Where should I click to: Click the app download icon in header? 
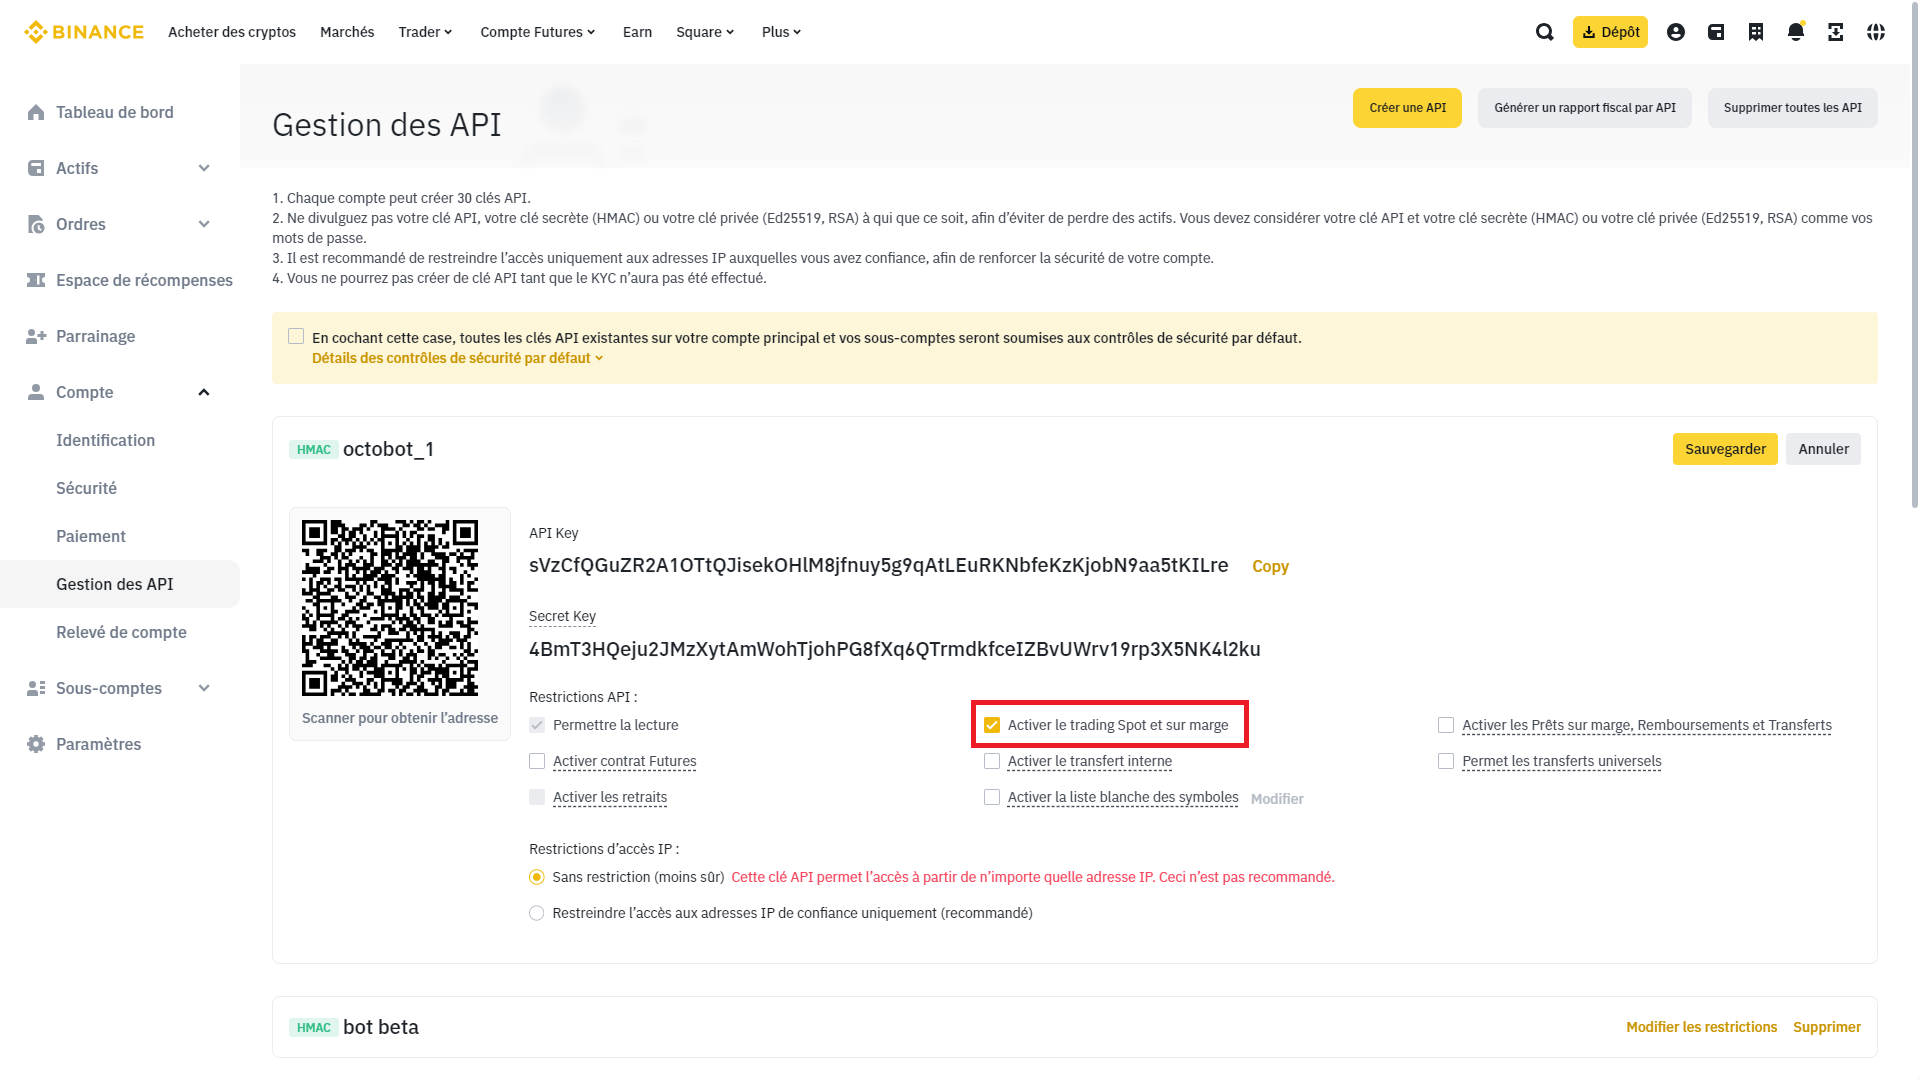click(x=1836, y=32)
